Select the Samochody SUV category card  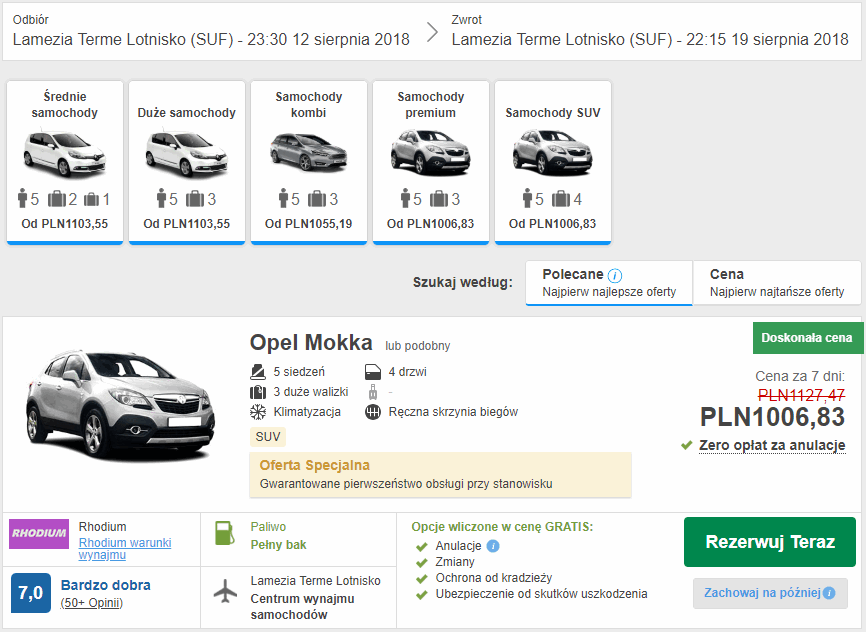click(x=553, y=161)
